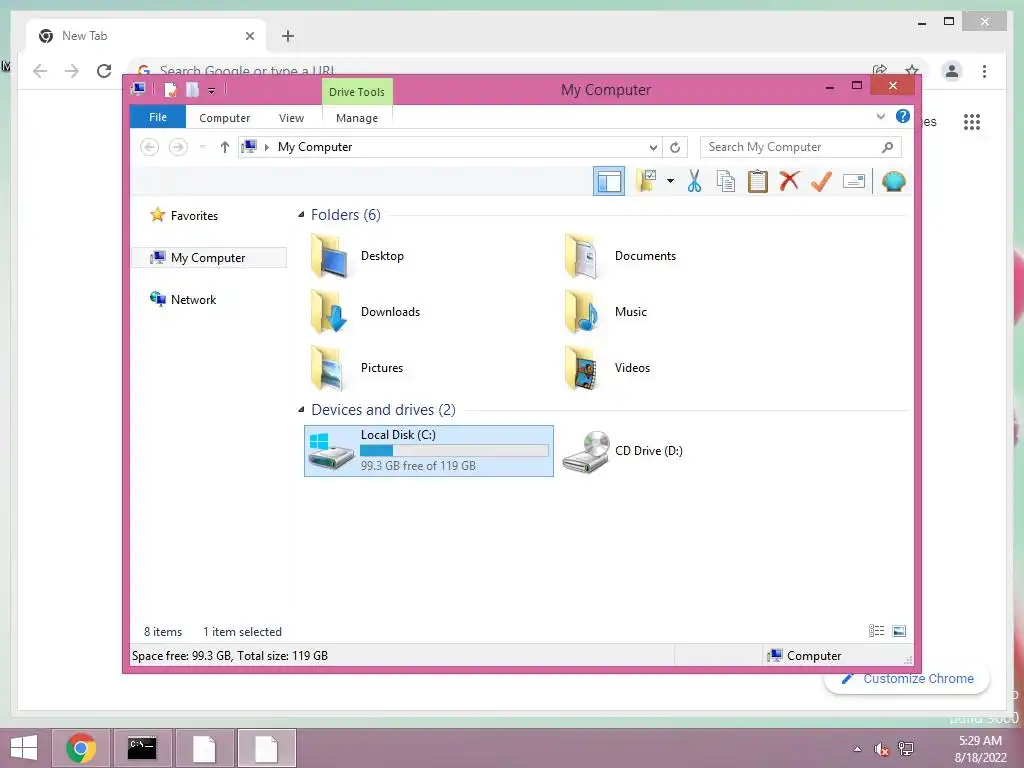
Task: Select the Documents folder
Action: point(620,256)
